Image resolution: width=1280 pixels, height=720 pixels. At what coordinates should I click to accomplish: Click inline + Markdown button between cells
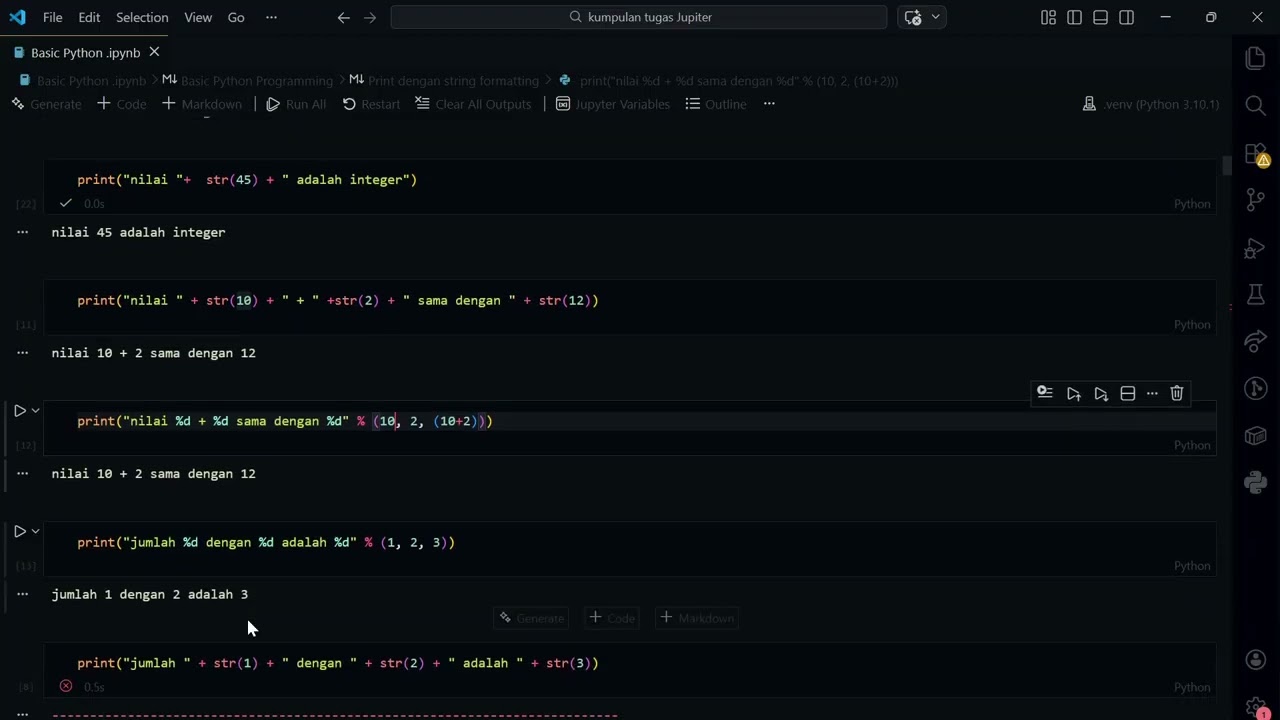click(696, 618)
